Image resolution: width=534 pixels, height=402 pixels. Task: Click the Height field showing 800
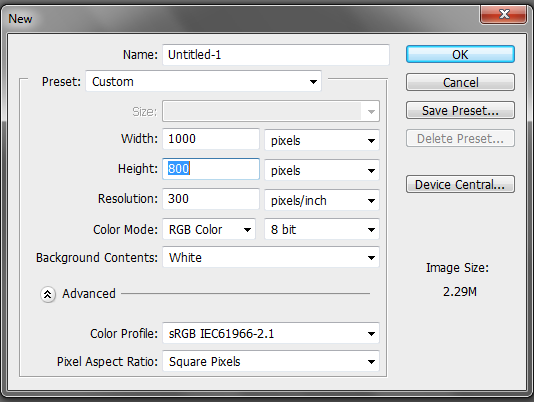coord(211,169)
